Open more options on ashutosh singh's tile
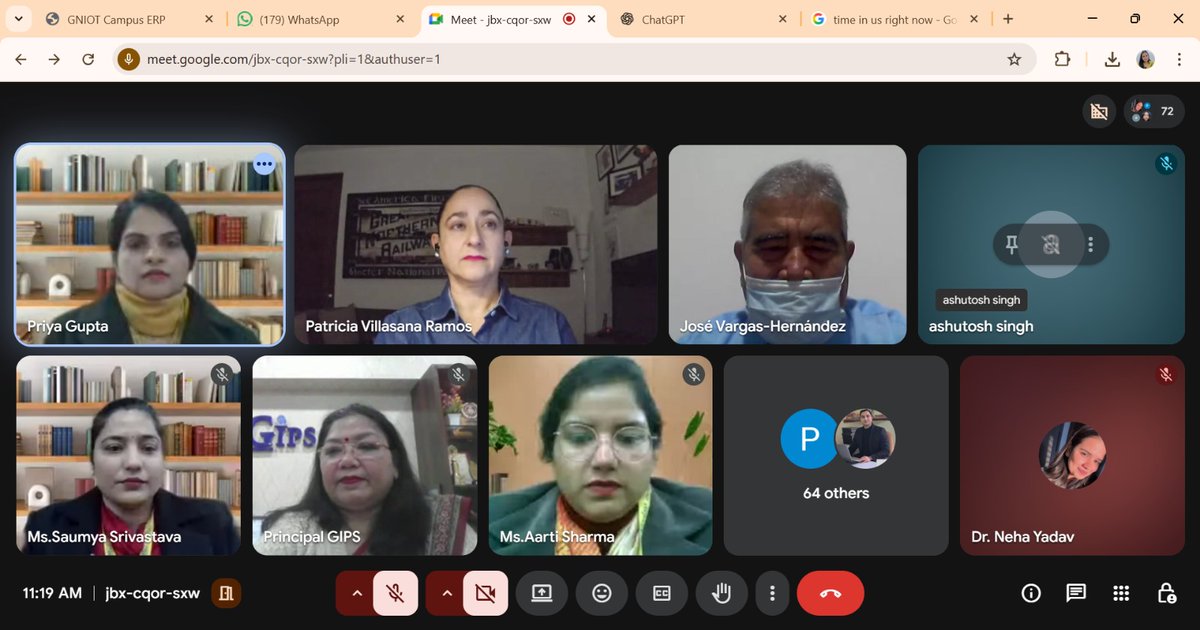The image size is (1200, 630). pyautogui.click(x=1090, y=244)
